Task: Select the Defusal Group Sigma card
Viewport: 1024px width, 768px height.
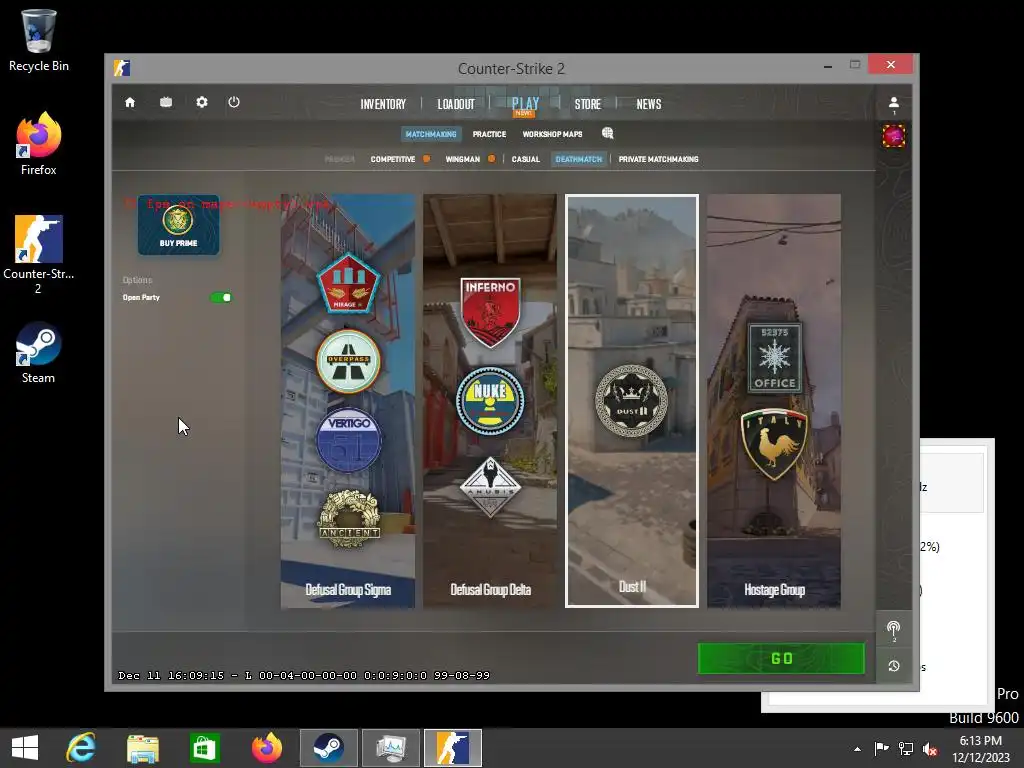Action: tap(348, 401)
